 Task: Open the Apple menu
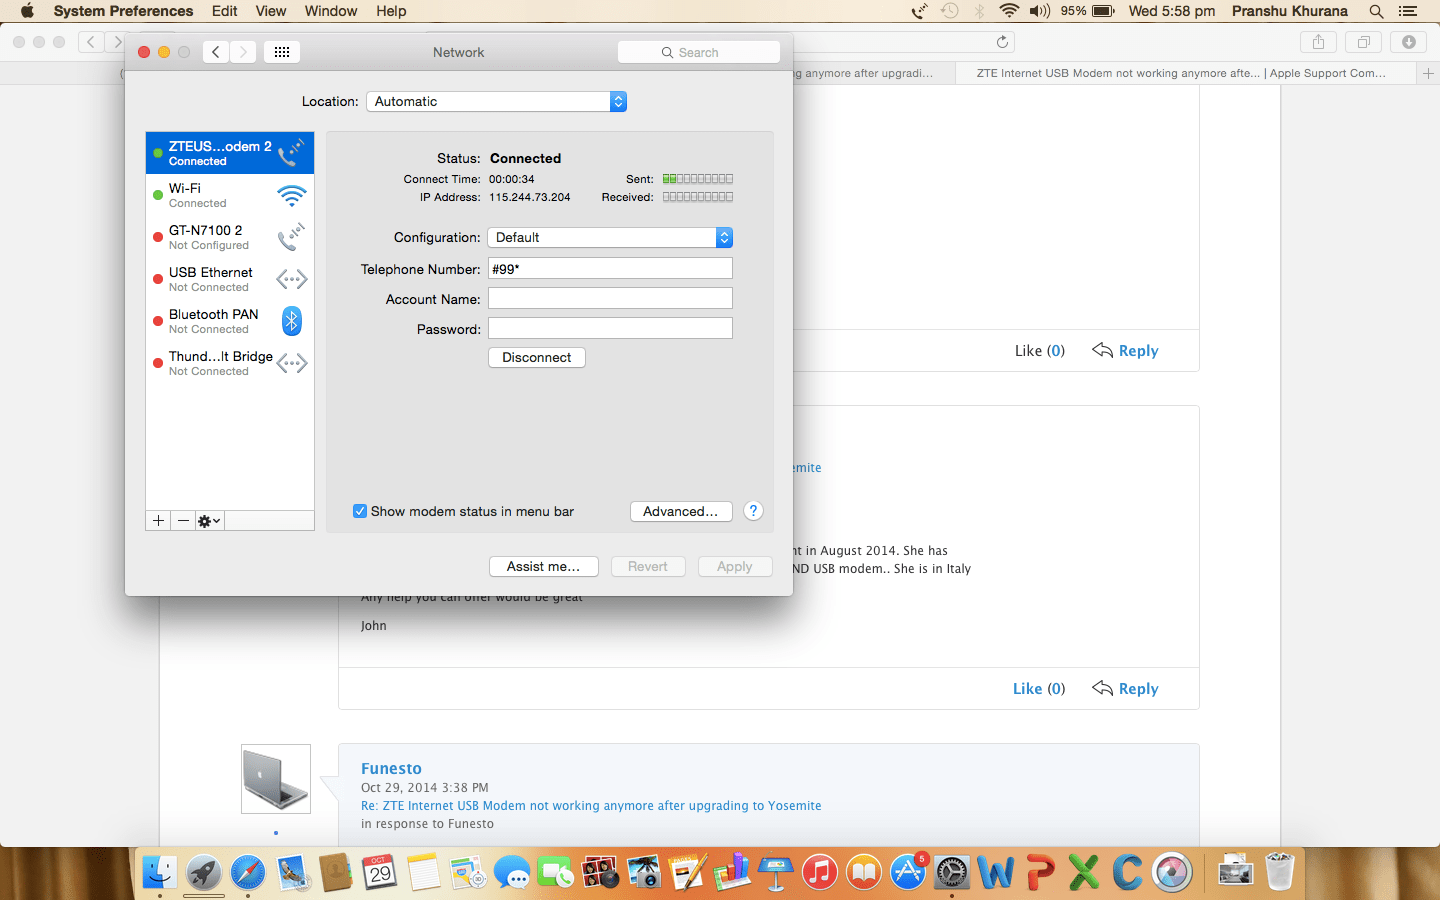pyautogui.click(x=27, y=11)
